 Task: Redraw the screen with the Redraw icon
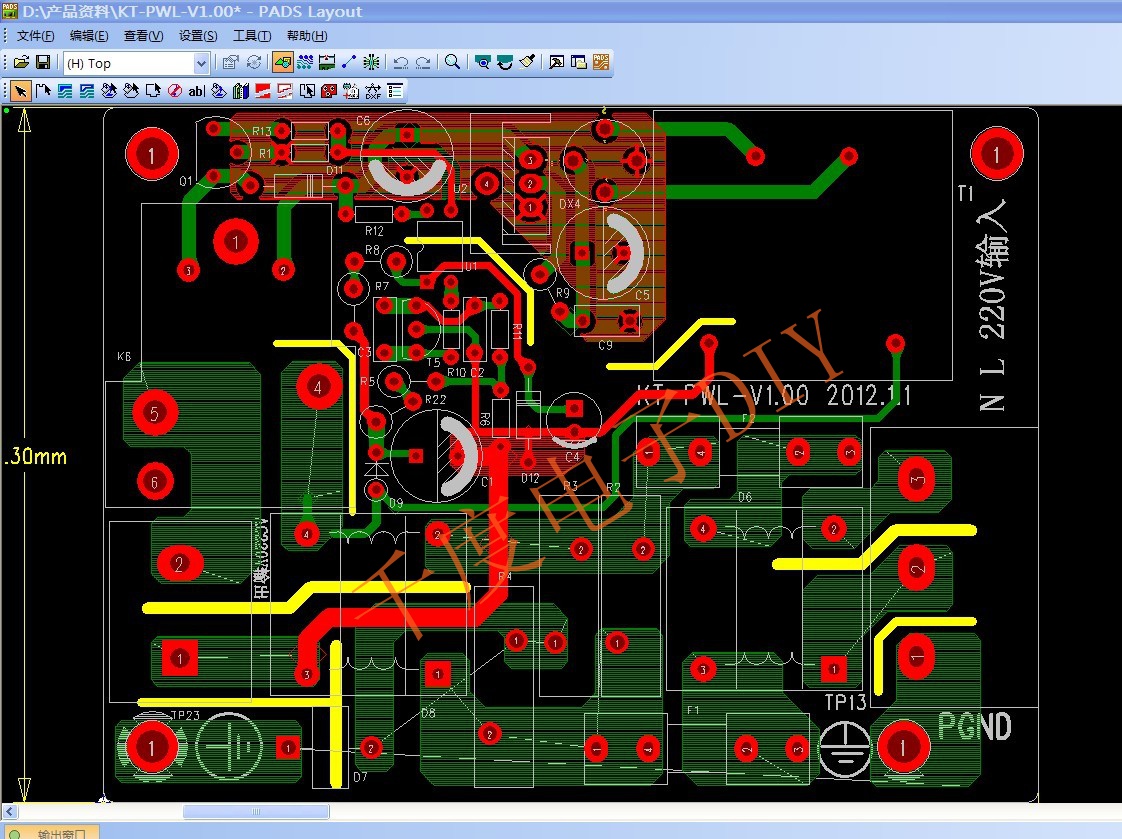point(504,62)
